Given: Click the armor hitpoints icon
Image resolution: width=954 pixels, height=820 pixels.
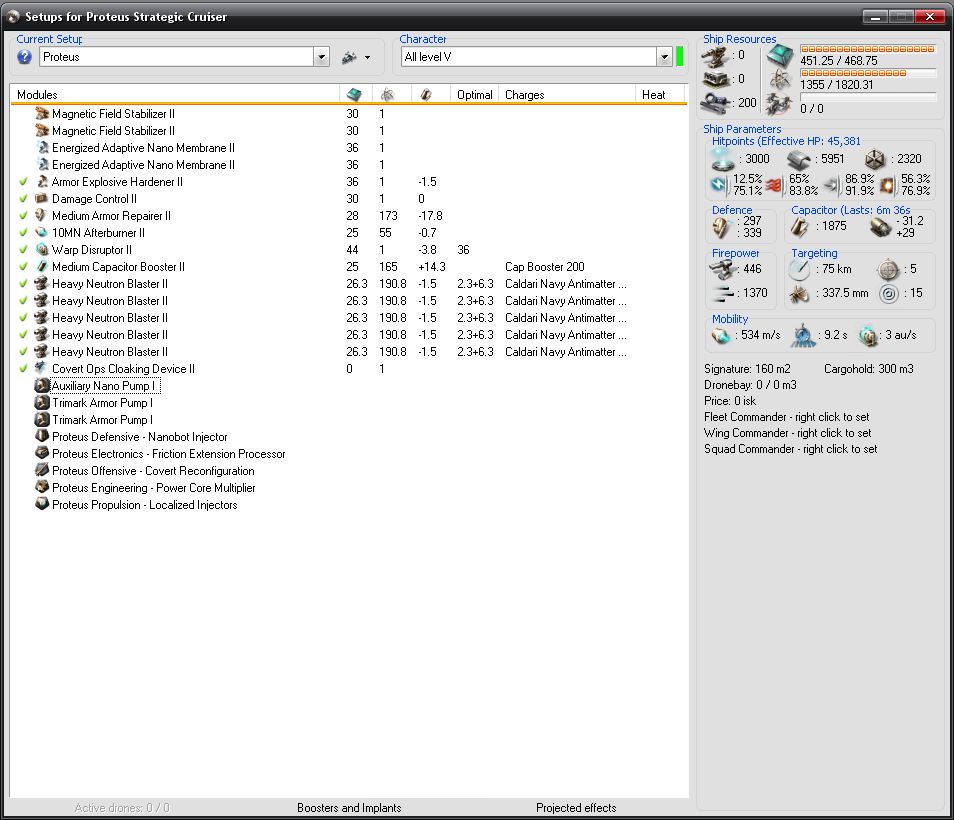Looking at the screenshot, I should click(x=799, y=160).
